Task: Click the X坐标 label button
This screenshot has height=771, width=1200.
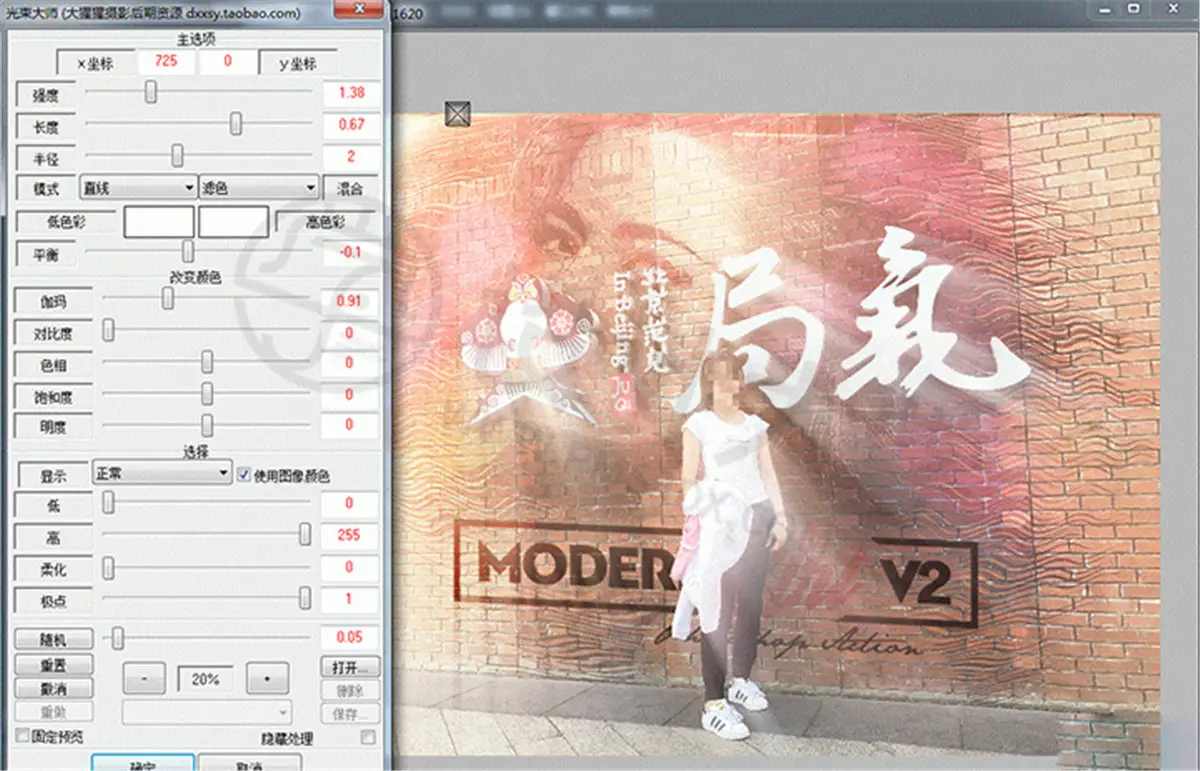Action: pos(95,63)
